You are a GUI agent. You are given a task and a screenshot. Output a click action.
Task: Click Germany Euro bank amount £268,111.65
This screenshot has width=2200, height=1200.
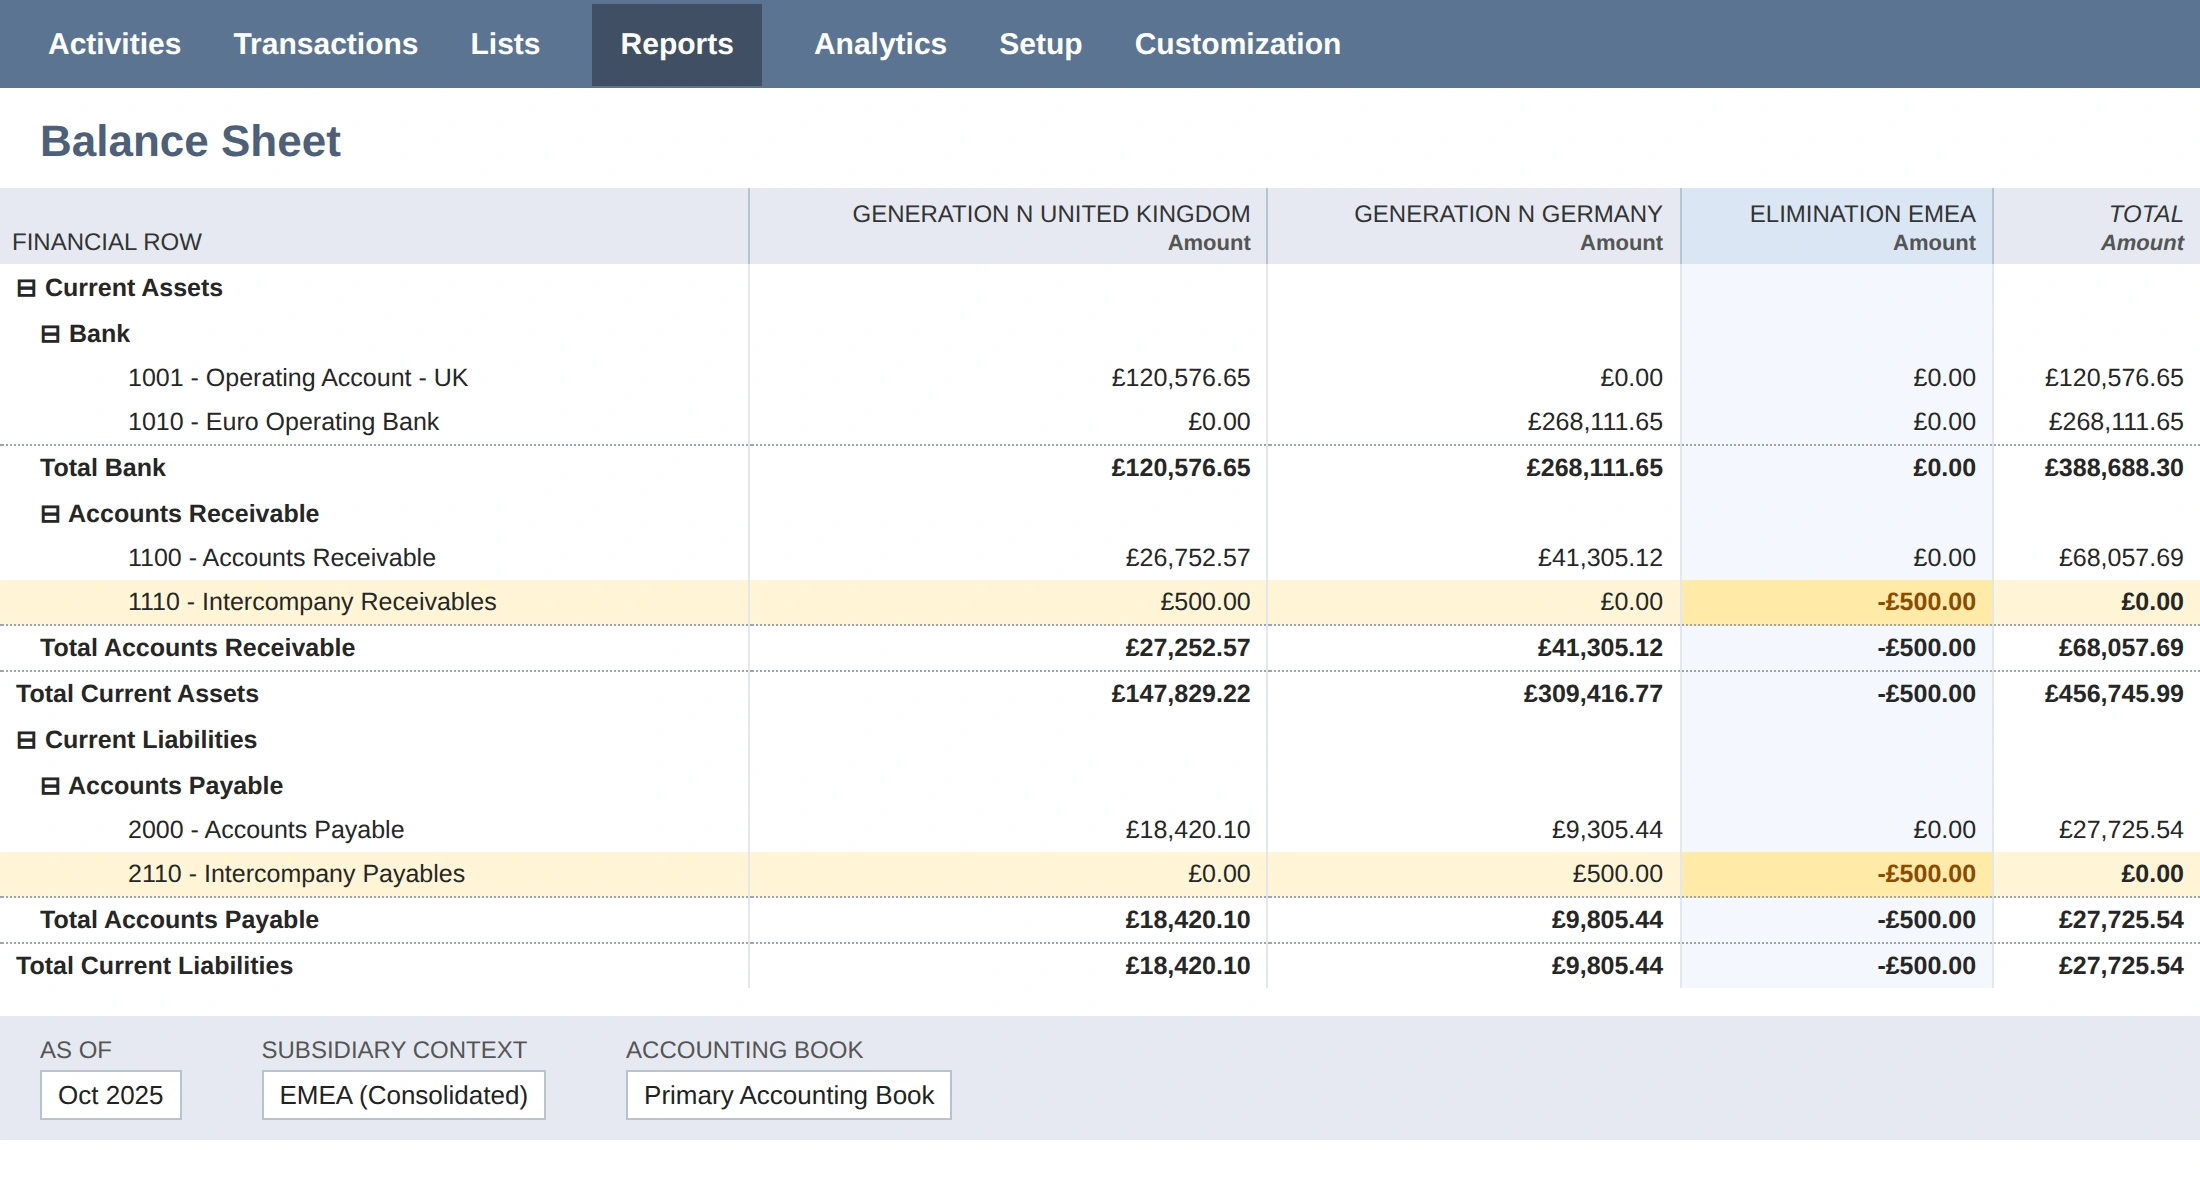point(1595,422)
